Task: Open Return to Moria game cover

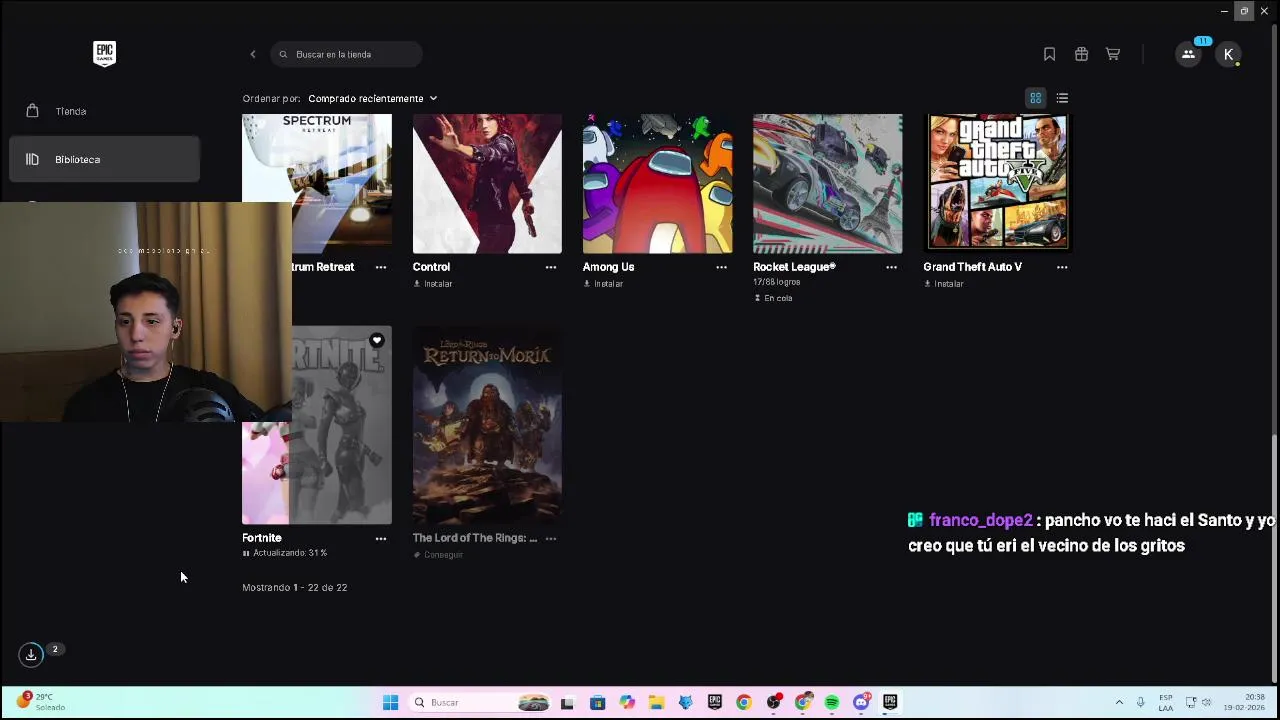Action: coord(487,425)
